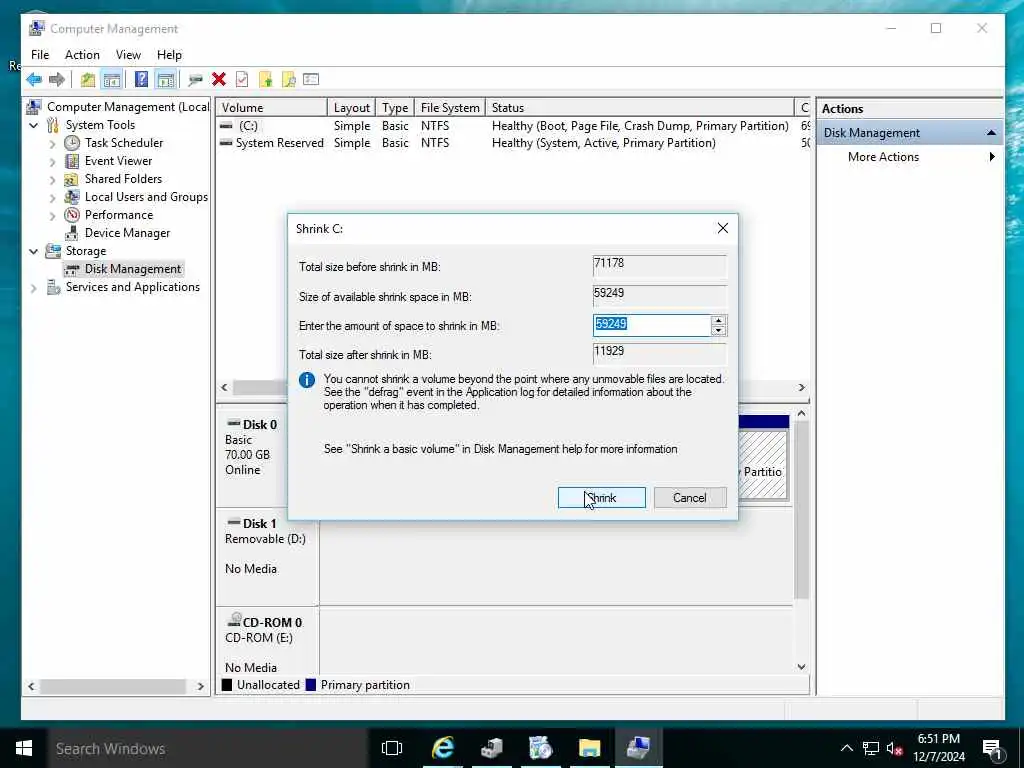This screenshot has height=768, width=1024.
Task: Sort by the Status column header
Action: click(x=640, y=108)
